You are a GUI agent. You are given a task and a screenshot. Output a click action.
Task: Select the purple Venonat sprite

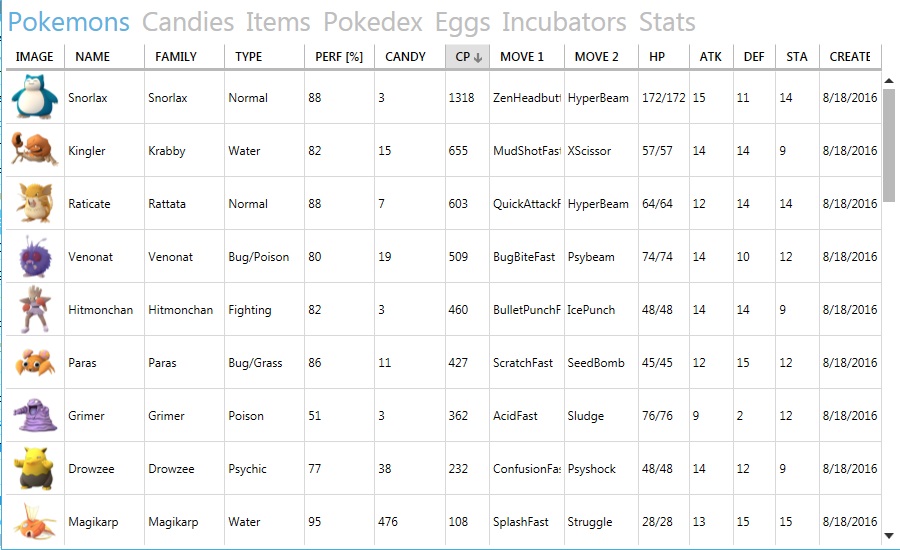[x=35, y=256]
